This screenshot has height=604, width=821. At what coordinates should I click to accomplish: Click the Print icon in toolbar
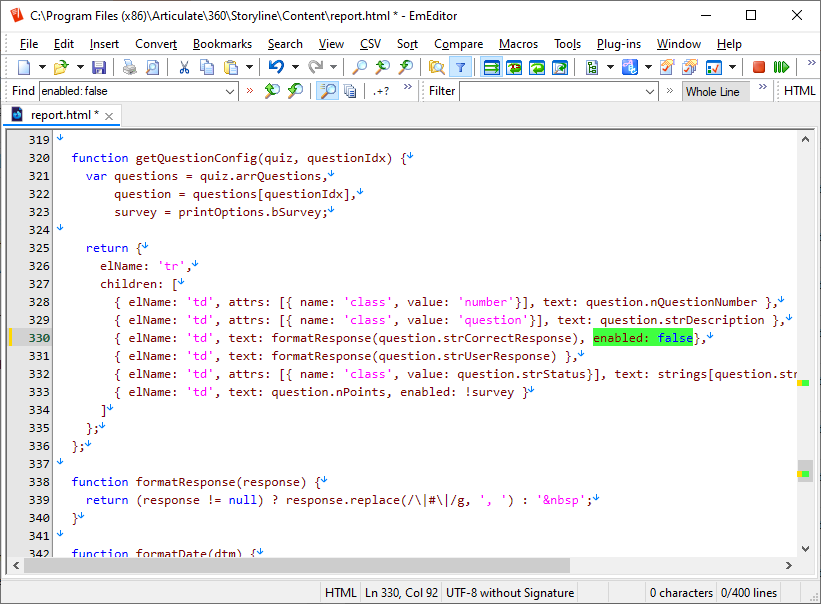[x=129, y=67]
